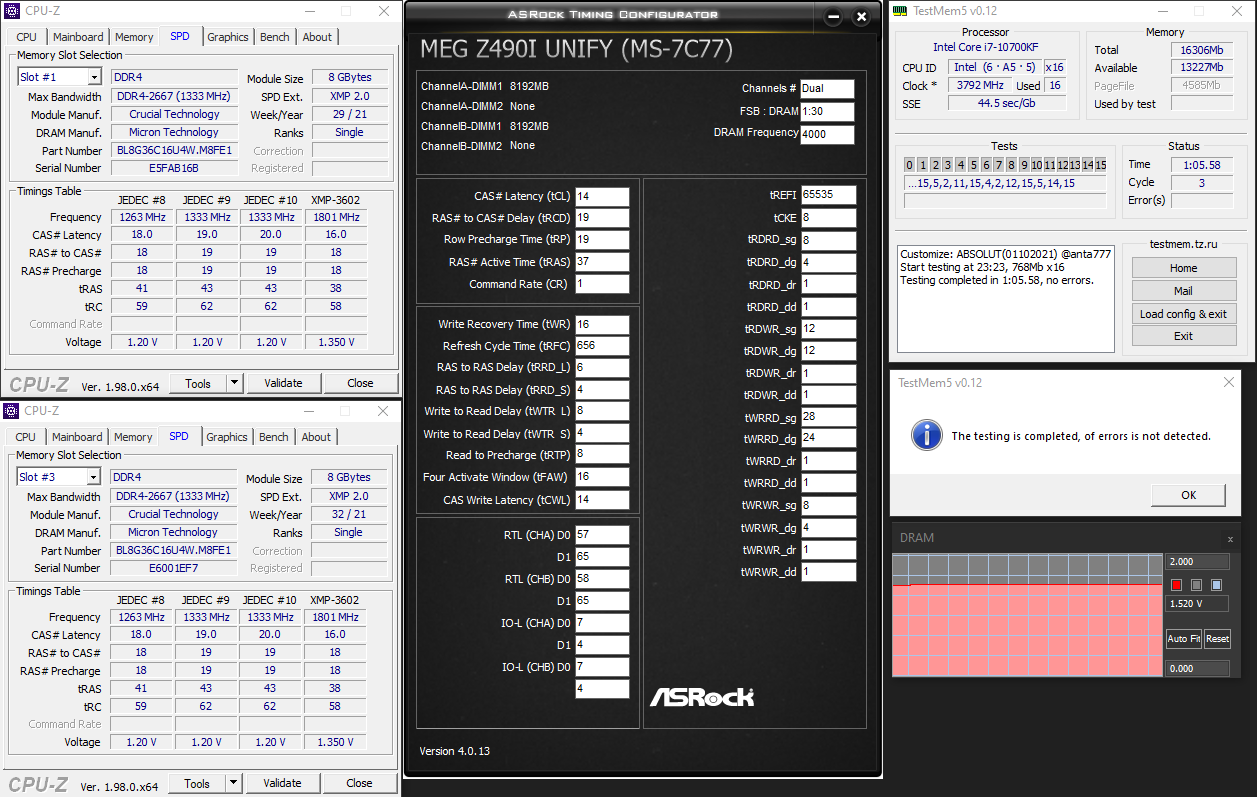Select test box 15 in TestMem5
1257x797 pixels.
(x=1100, y=165)
